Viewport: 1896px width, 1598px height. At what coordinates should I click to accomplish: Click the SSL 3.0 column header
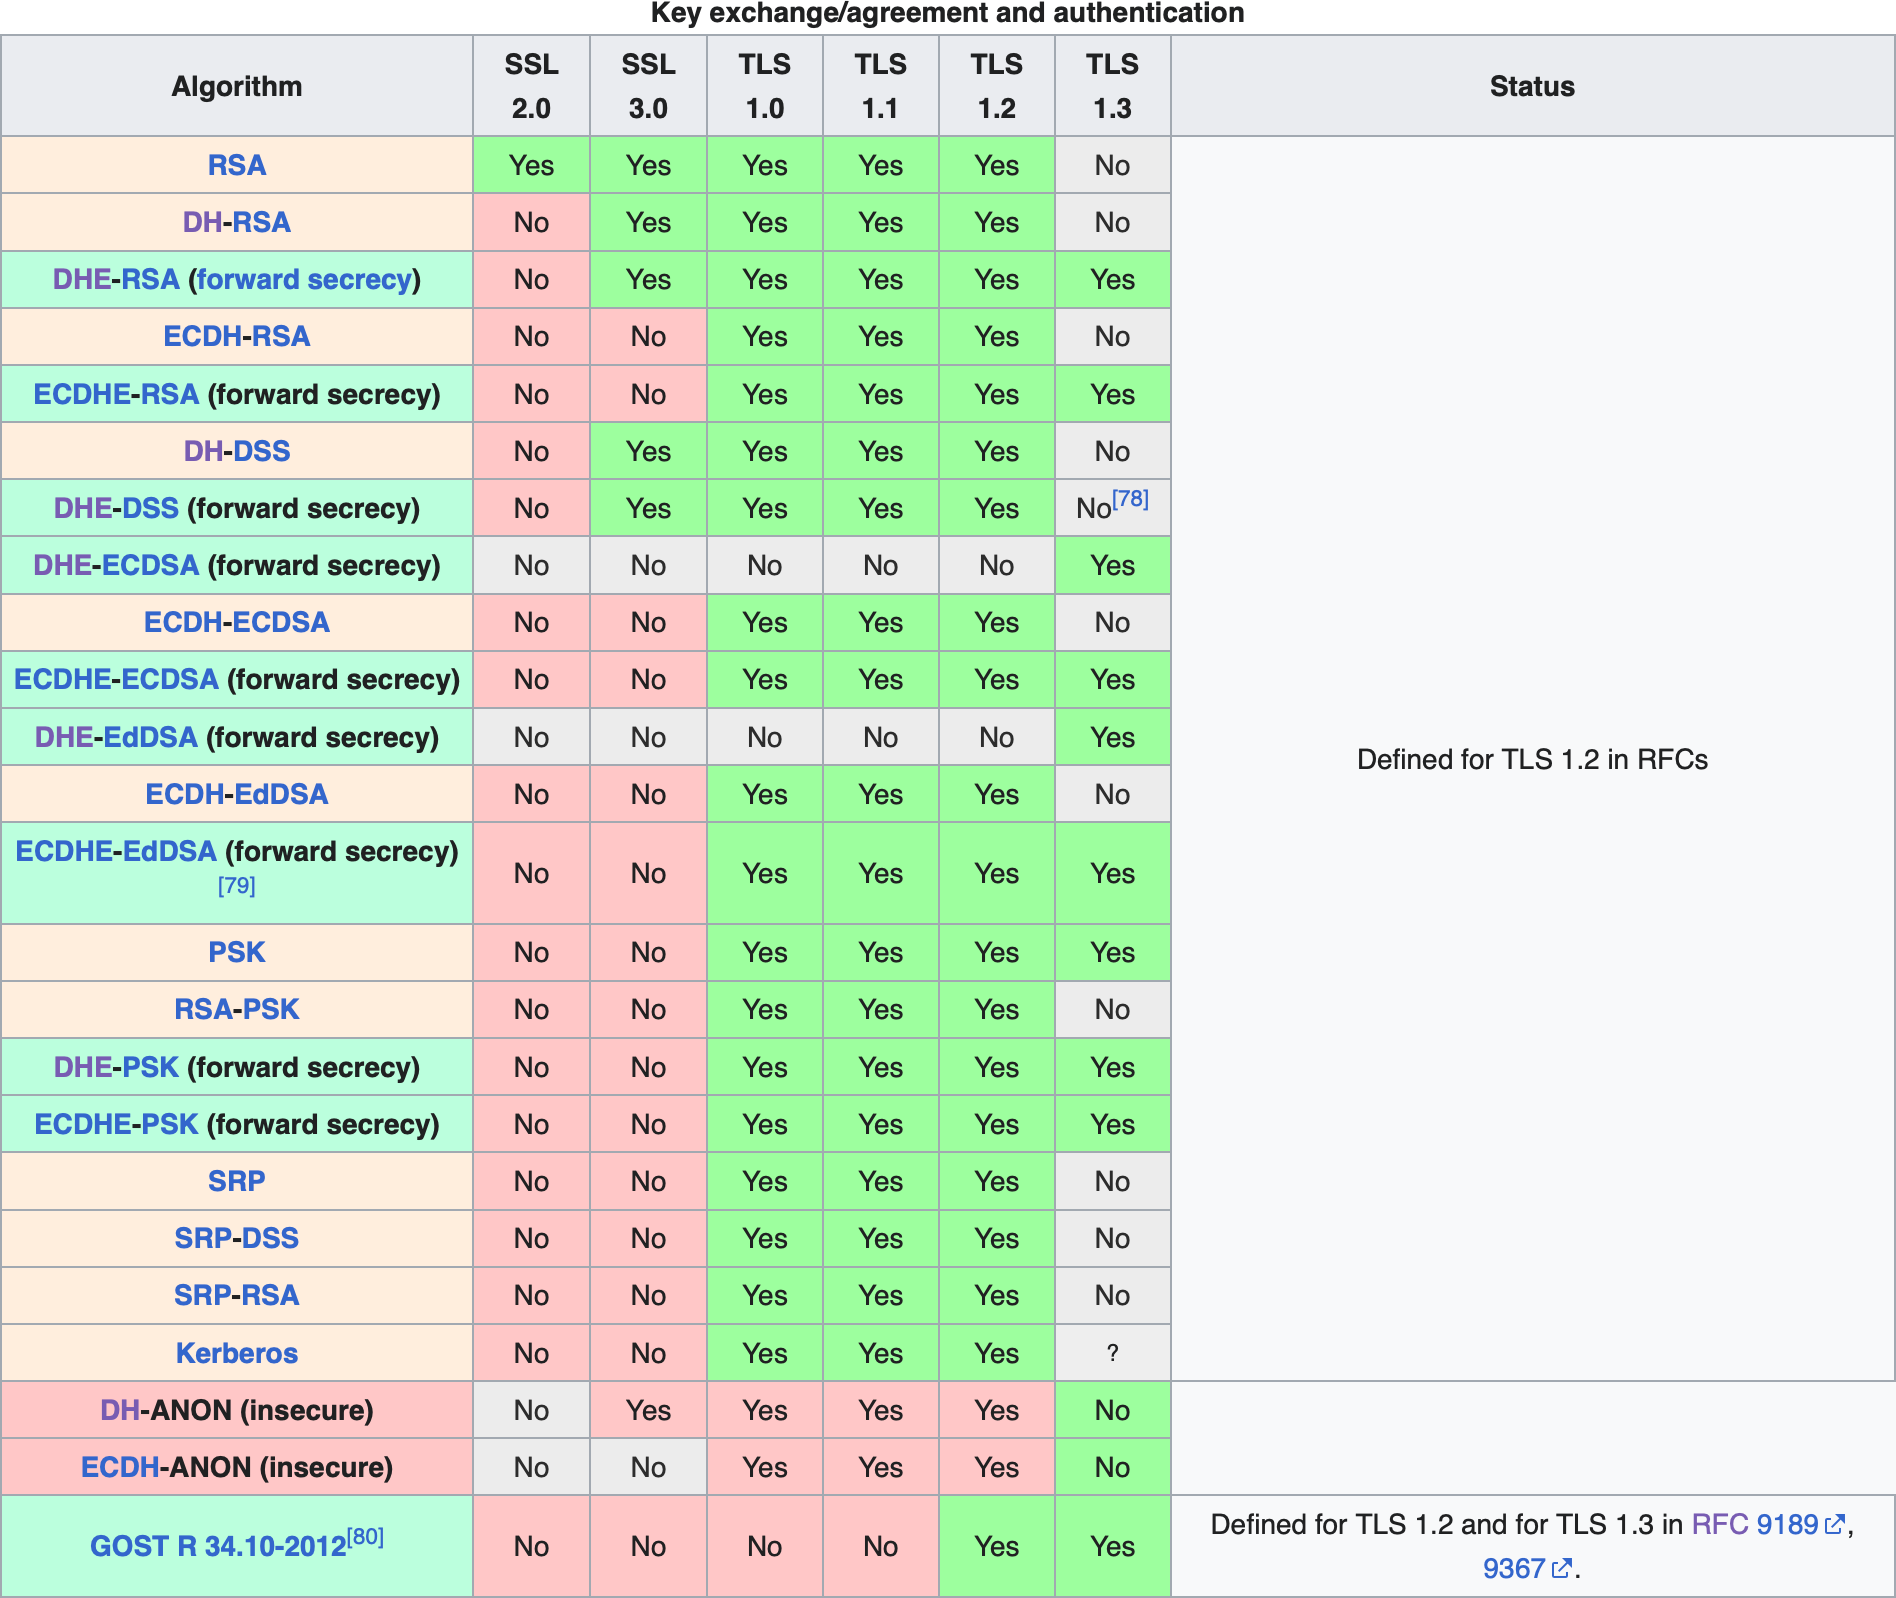648,86
